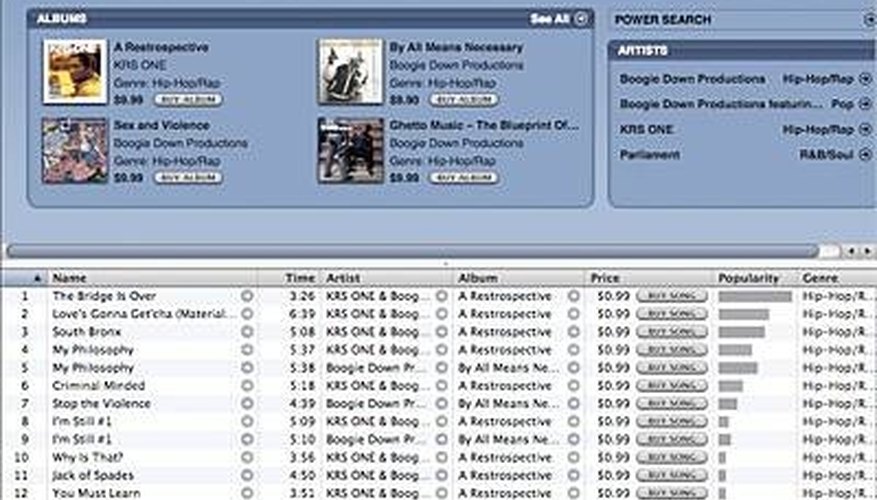Buy the A Retrospective album
This screenshot has height=500, width=877.
[188, 100]
